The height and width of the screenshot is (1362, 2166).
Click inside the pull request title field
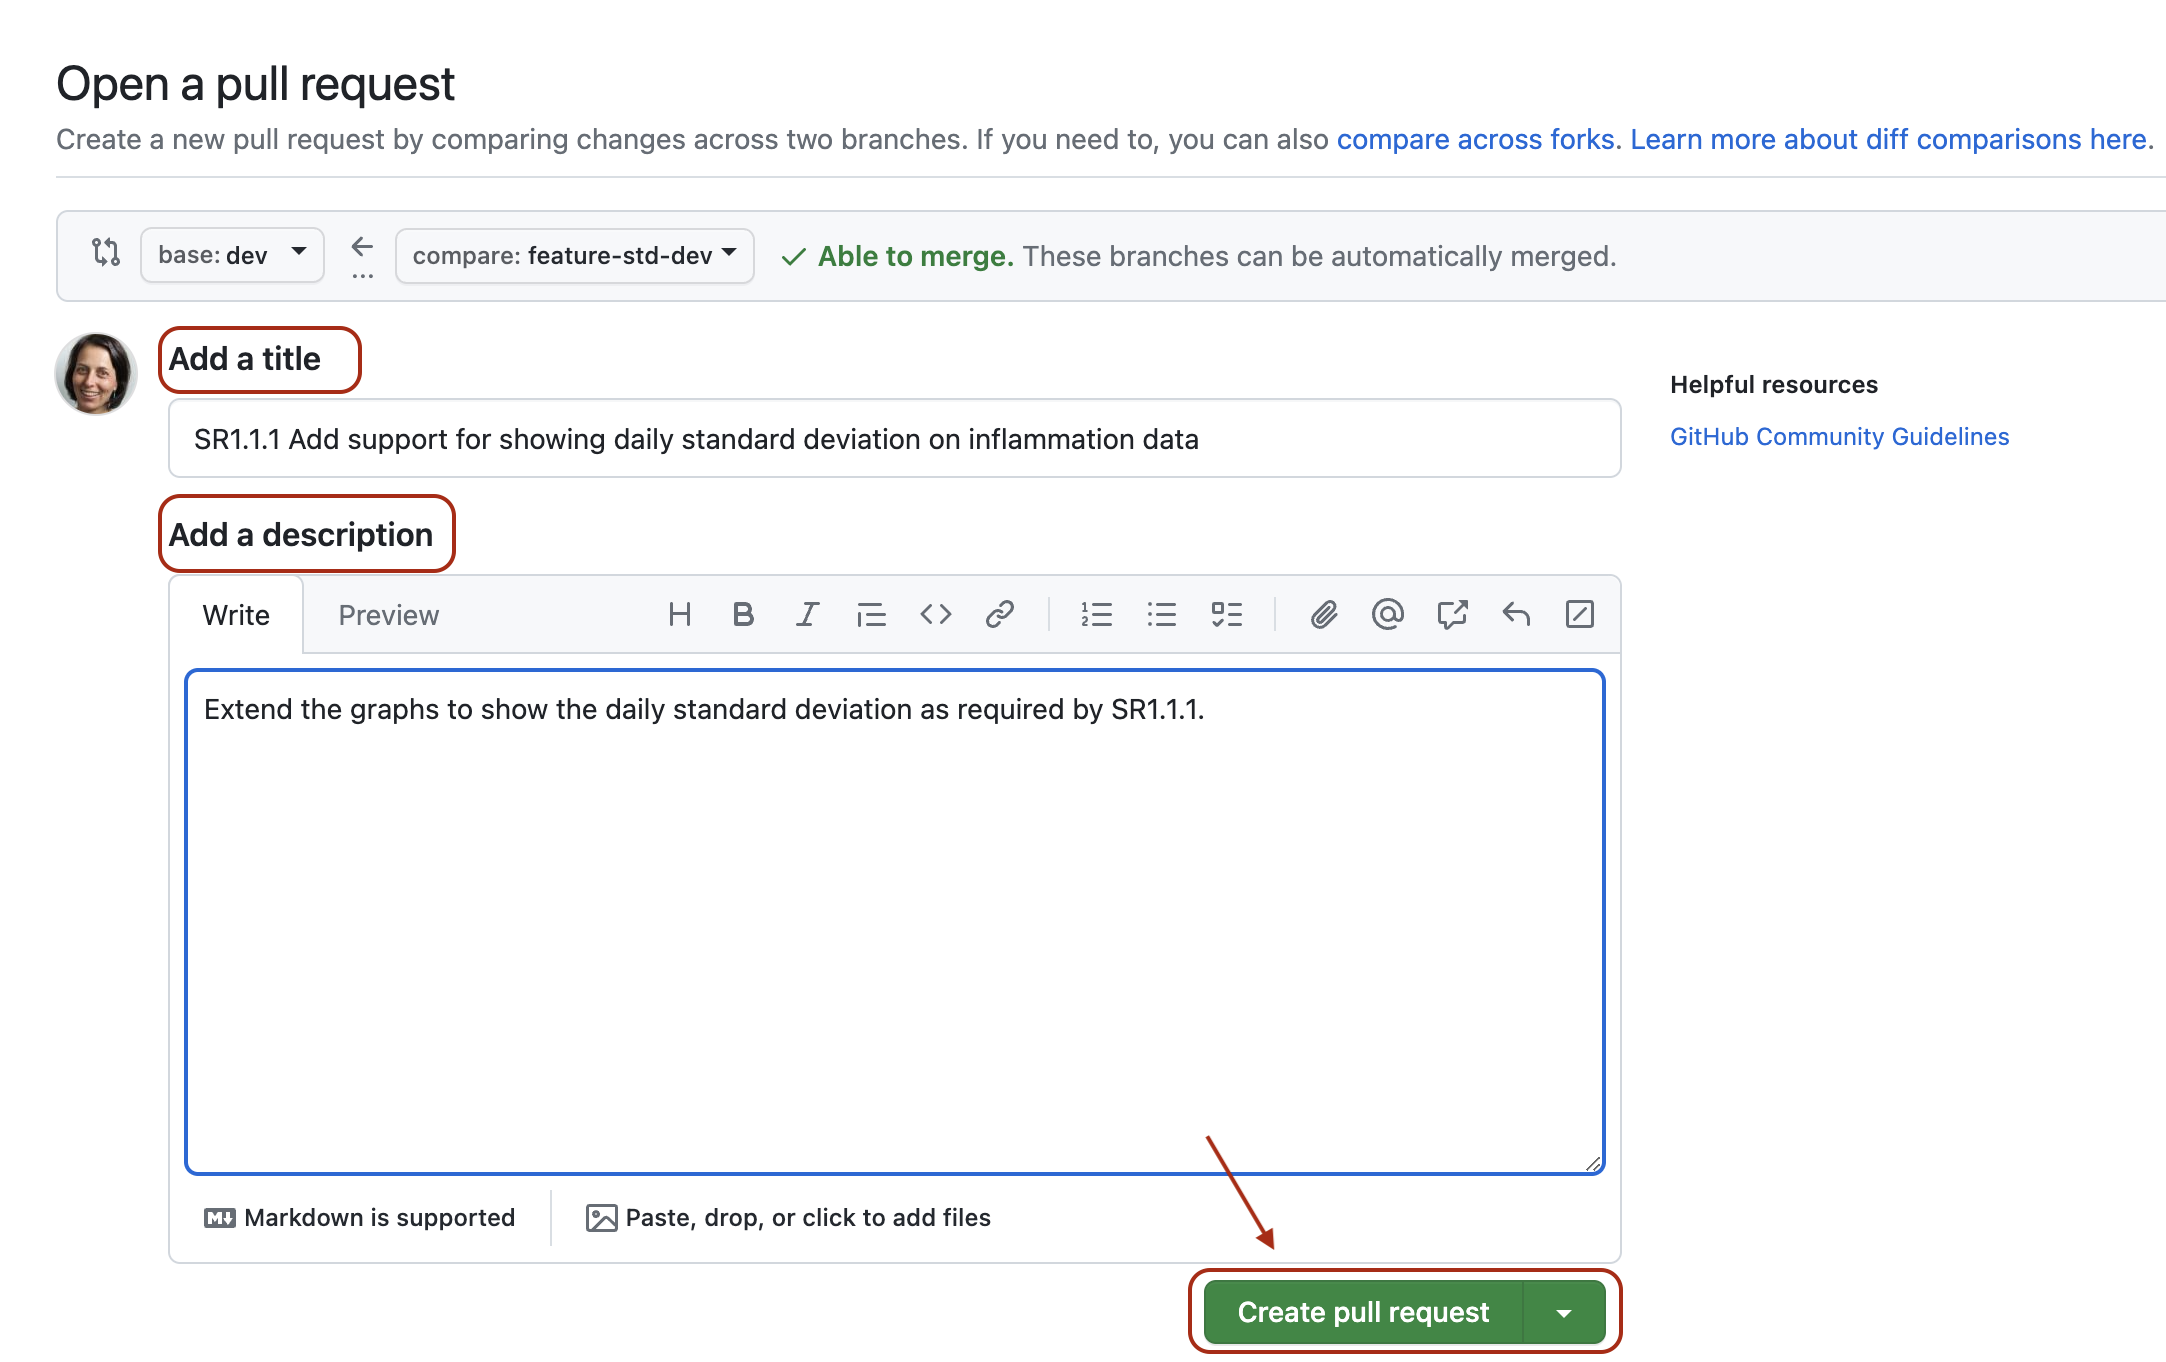pyautogui.click(x=893, y=438)
